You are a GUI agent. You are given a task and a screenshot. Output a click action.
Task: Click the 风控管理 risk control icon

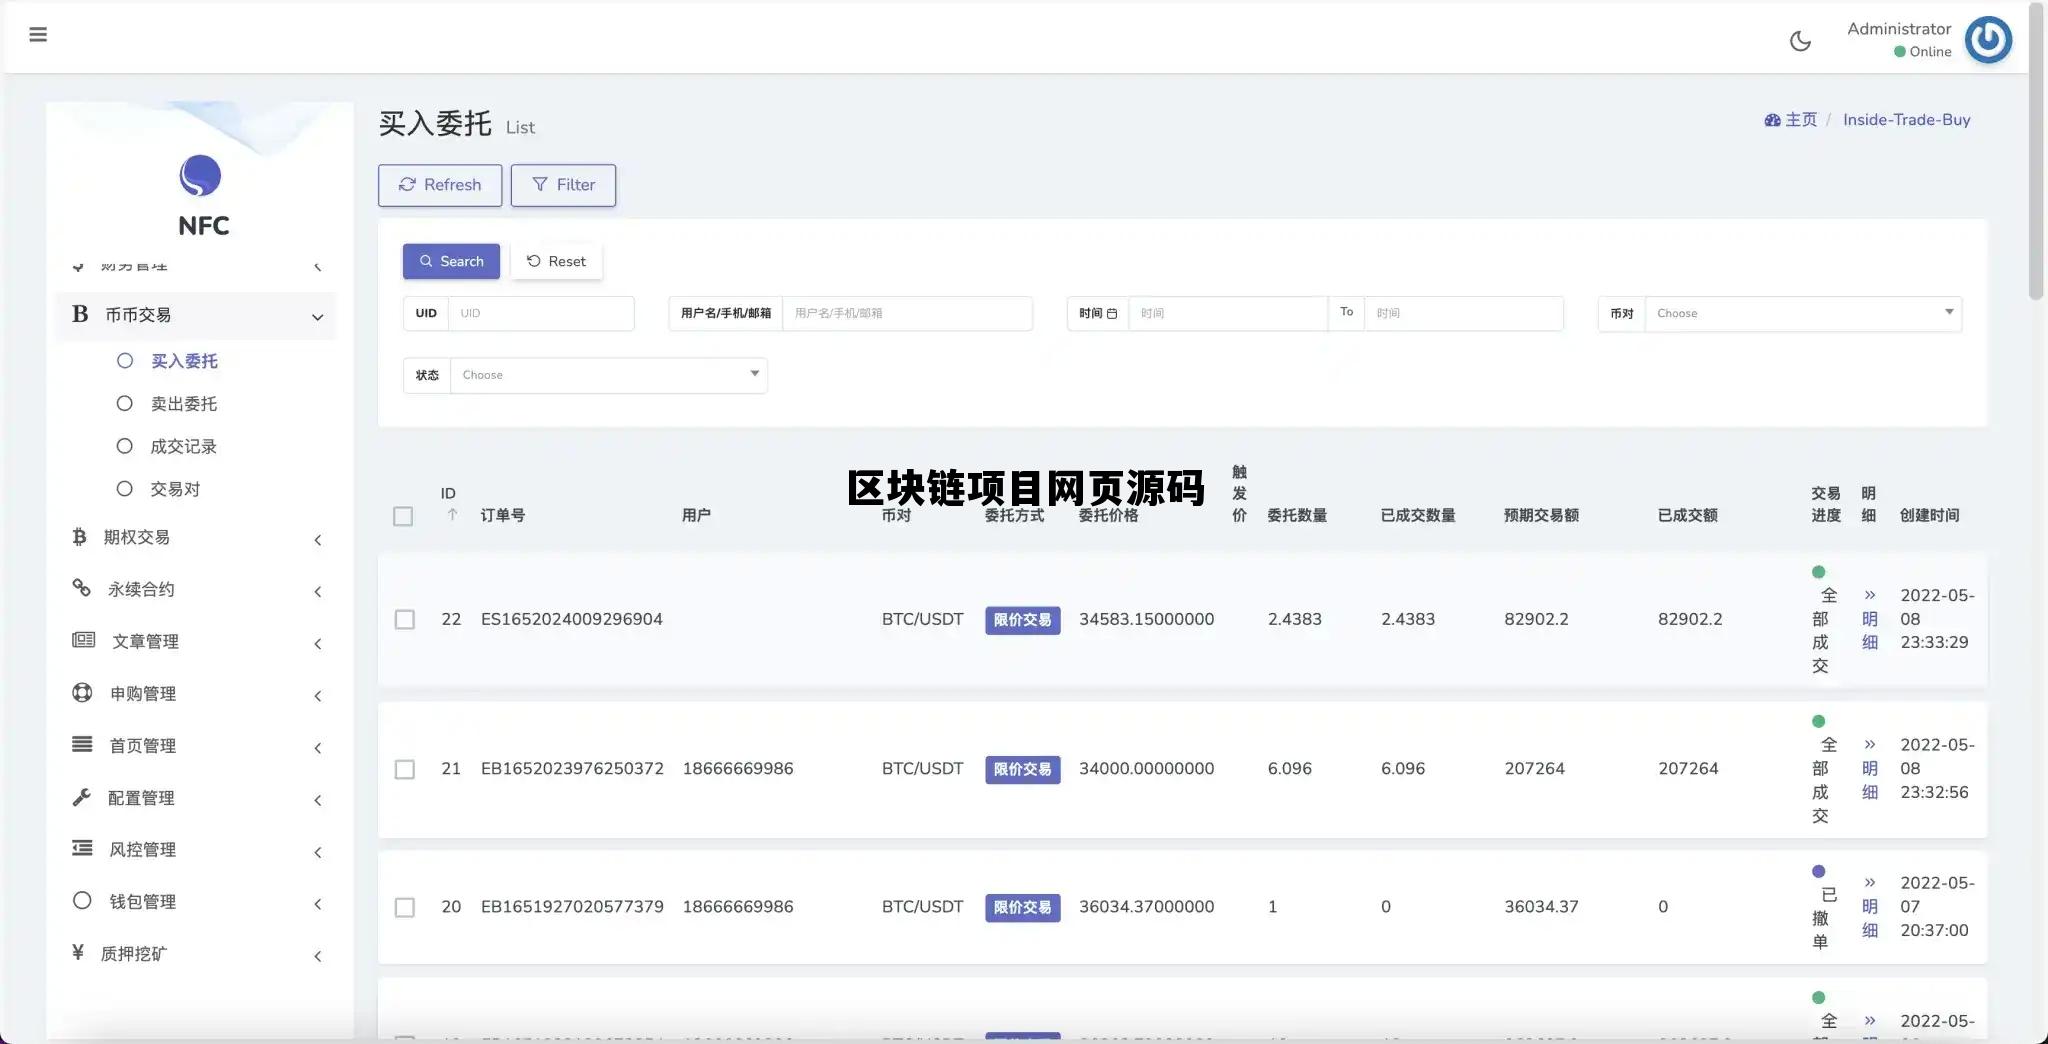coord(82,848)
